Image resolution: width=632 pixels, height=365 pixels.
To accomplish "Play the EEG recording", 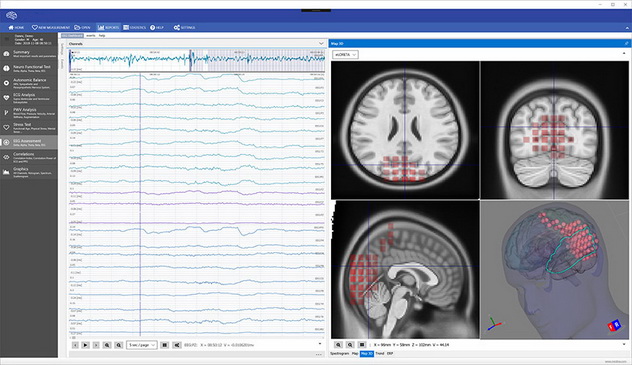I will (x=85, y=345).
